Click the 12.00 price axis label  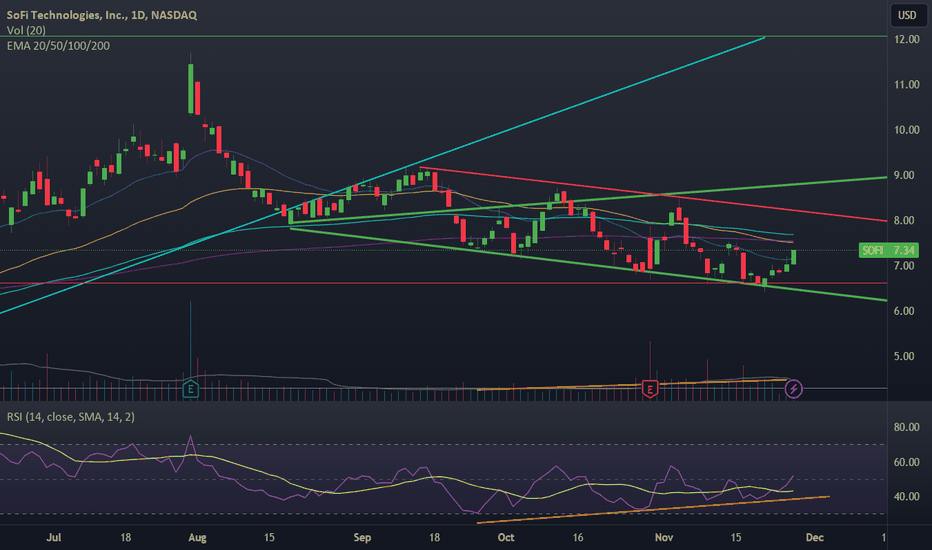pyautogui.click(x=906, y=39)
